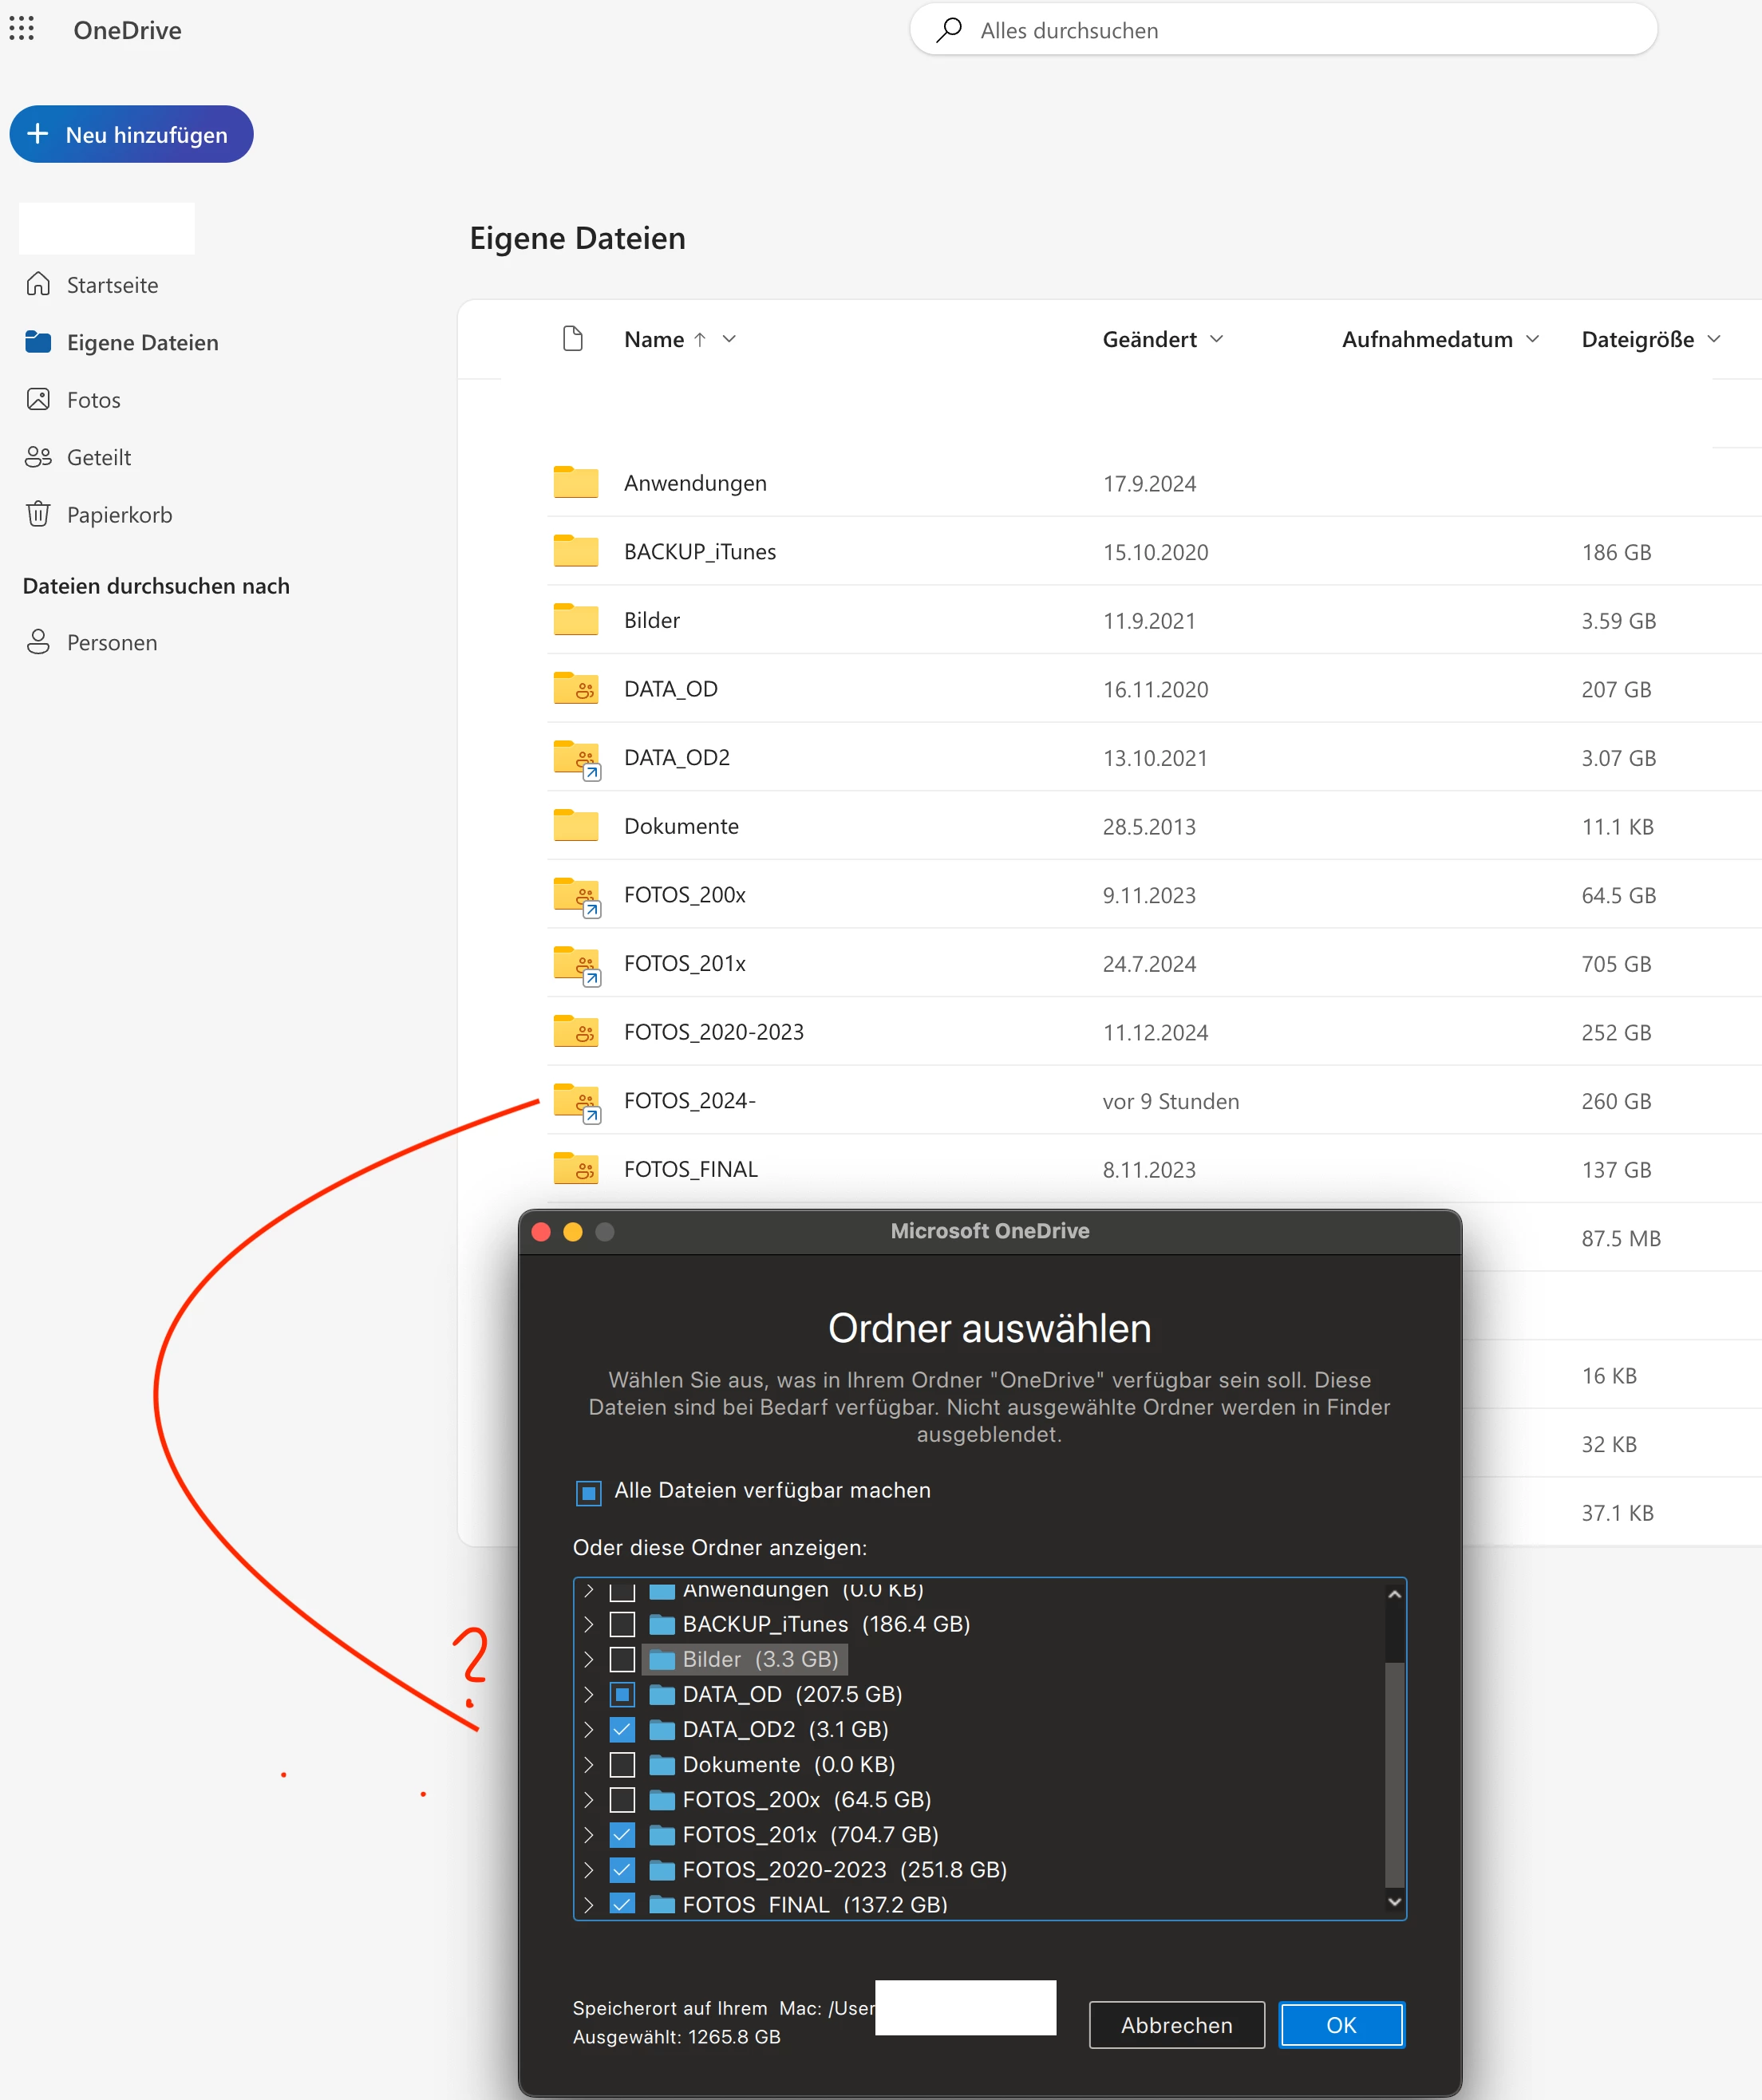Click the Alles durchsuchen search field

coord(1283,30)
